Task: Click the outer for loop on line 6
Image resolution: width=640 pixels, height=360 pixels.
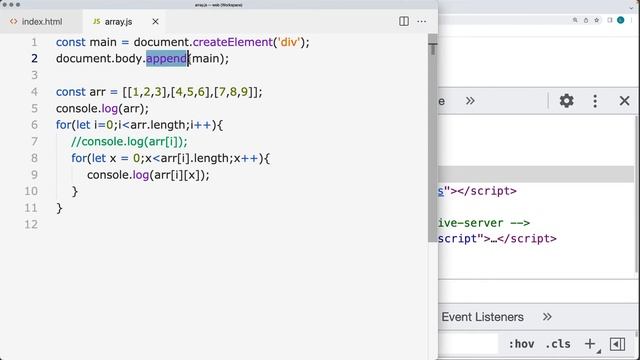Action: pyautogui.click(x=140, y=125)
